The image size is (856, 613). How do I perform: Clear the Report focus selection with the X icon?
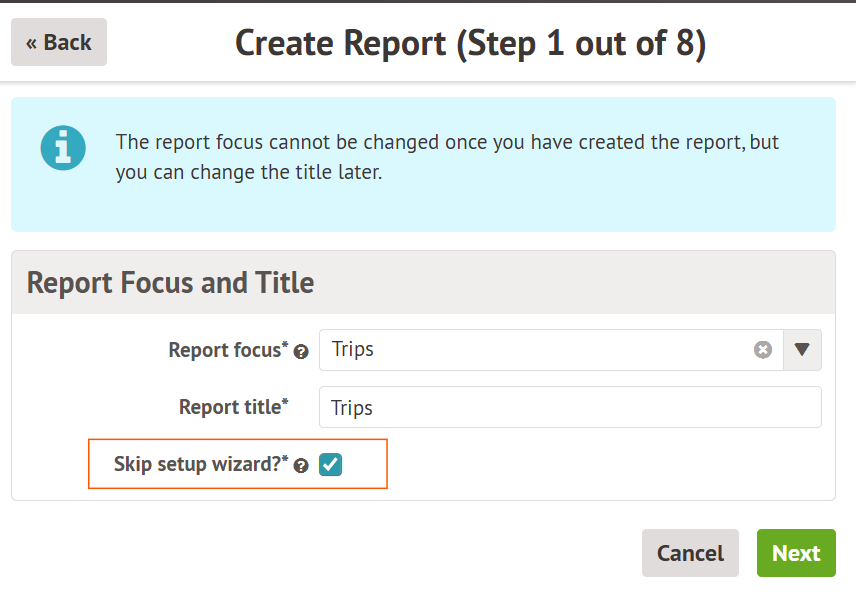pos(763,350)
